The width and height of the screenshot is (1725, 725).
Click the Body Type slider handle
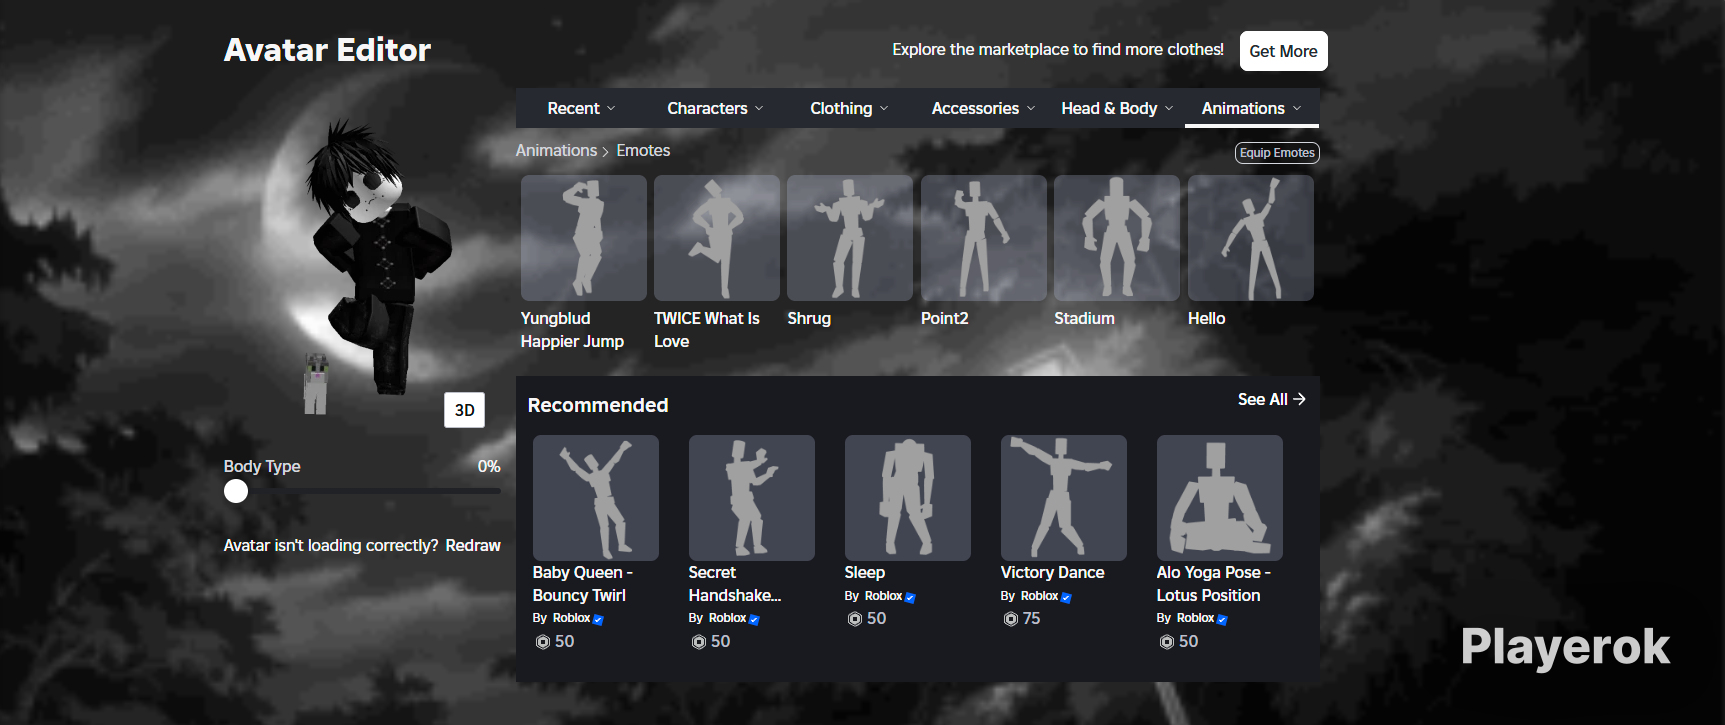[236, 491]
